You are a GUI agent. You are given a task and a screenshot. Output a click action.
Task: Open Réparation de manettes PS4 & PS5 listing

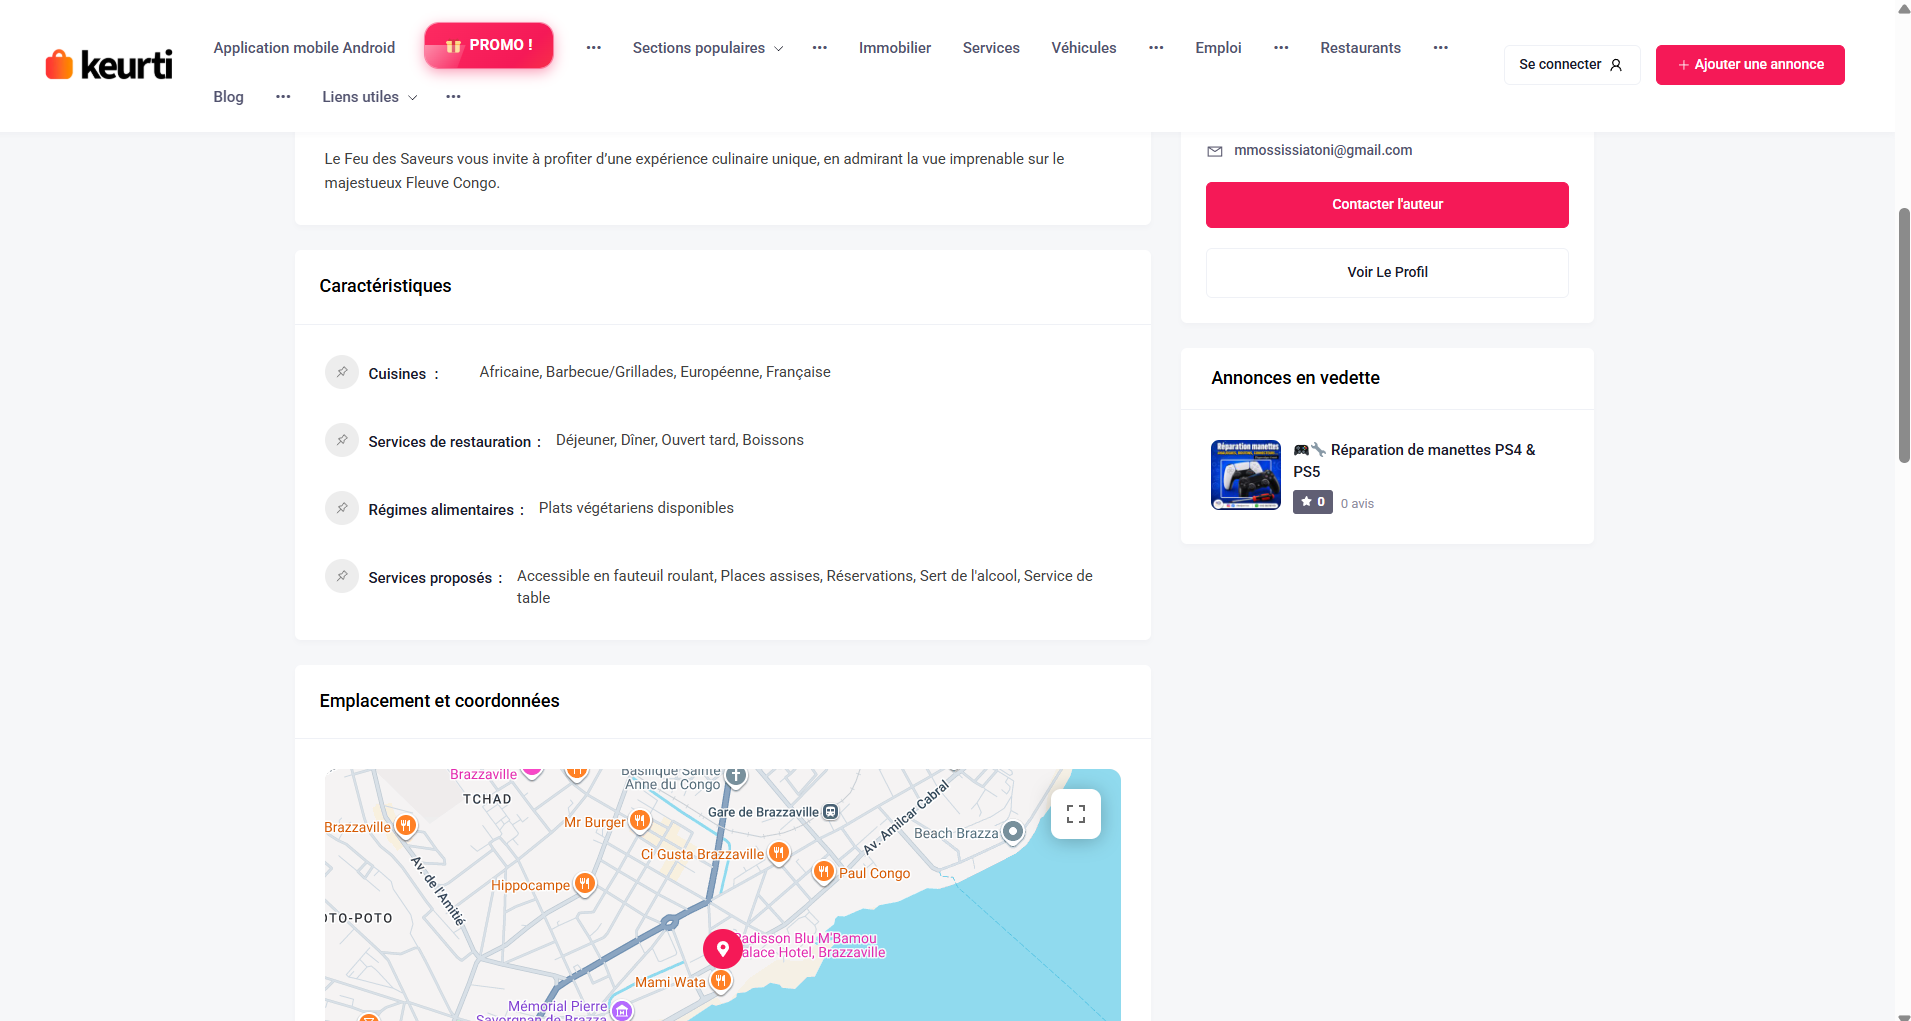(1414, 461)
